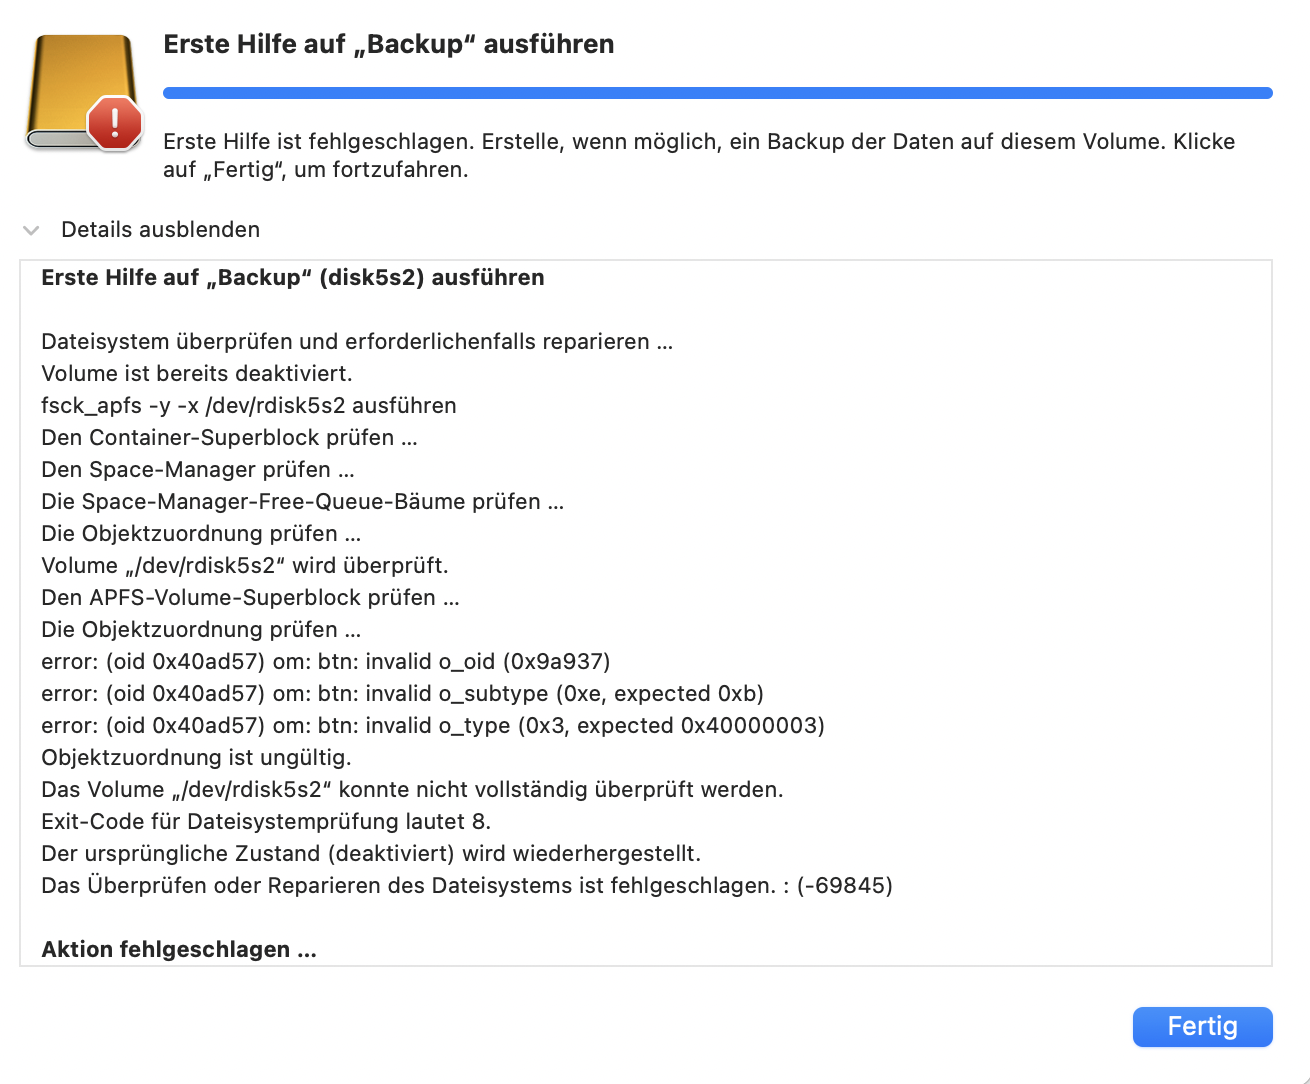The width and height of the screenshot is (1310, 1084).
Task: Select the bold log heading mentioning disk5s2
Action: pos(292,278)
